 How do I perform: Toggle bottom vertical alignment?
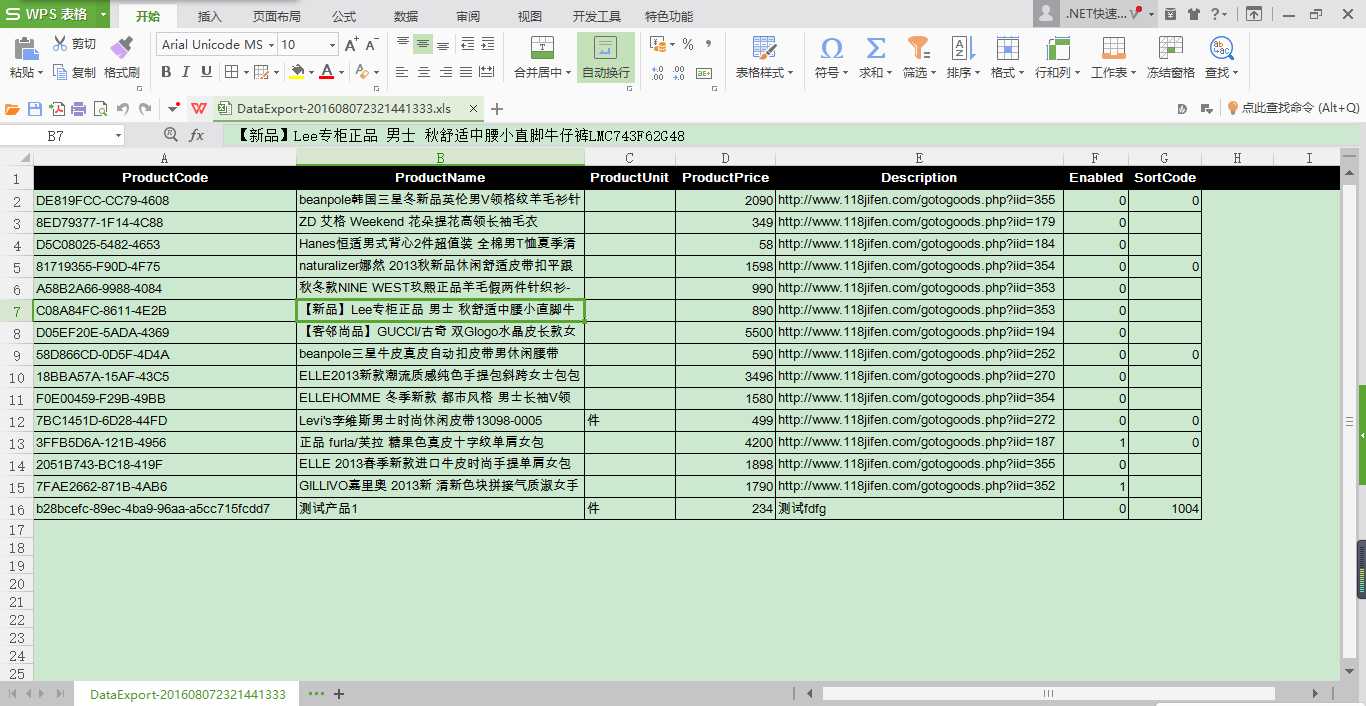444,44
